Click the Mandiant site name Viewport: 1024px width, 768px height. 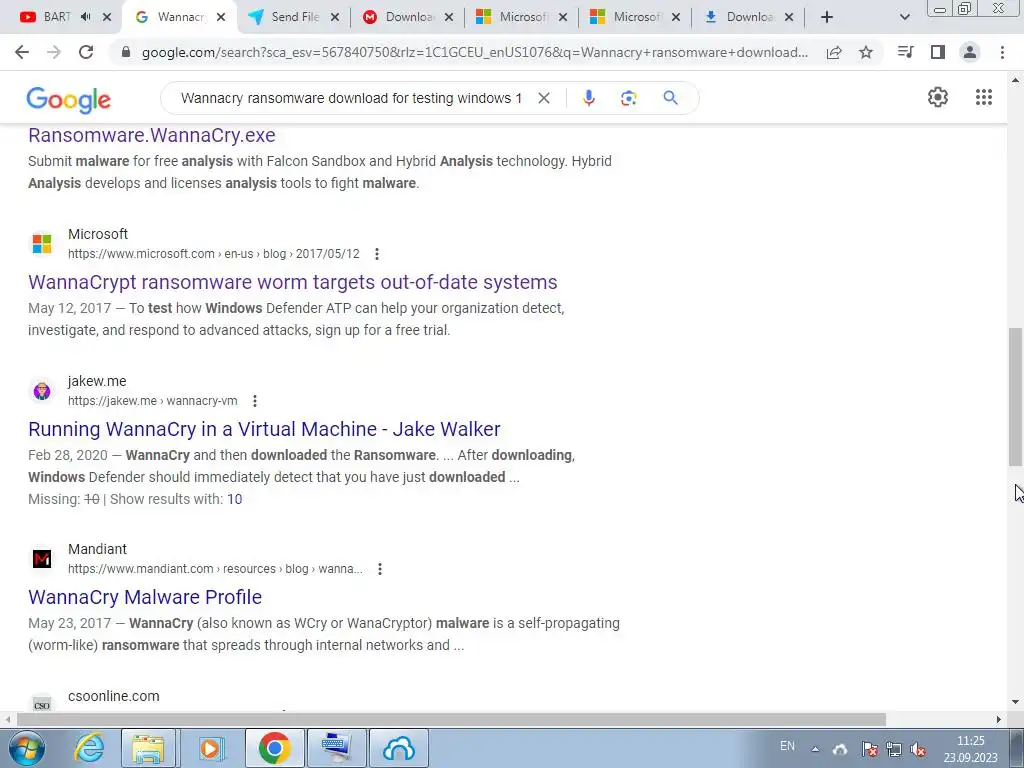click(x=97, y=549)
